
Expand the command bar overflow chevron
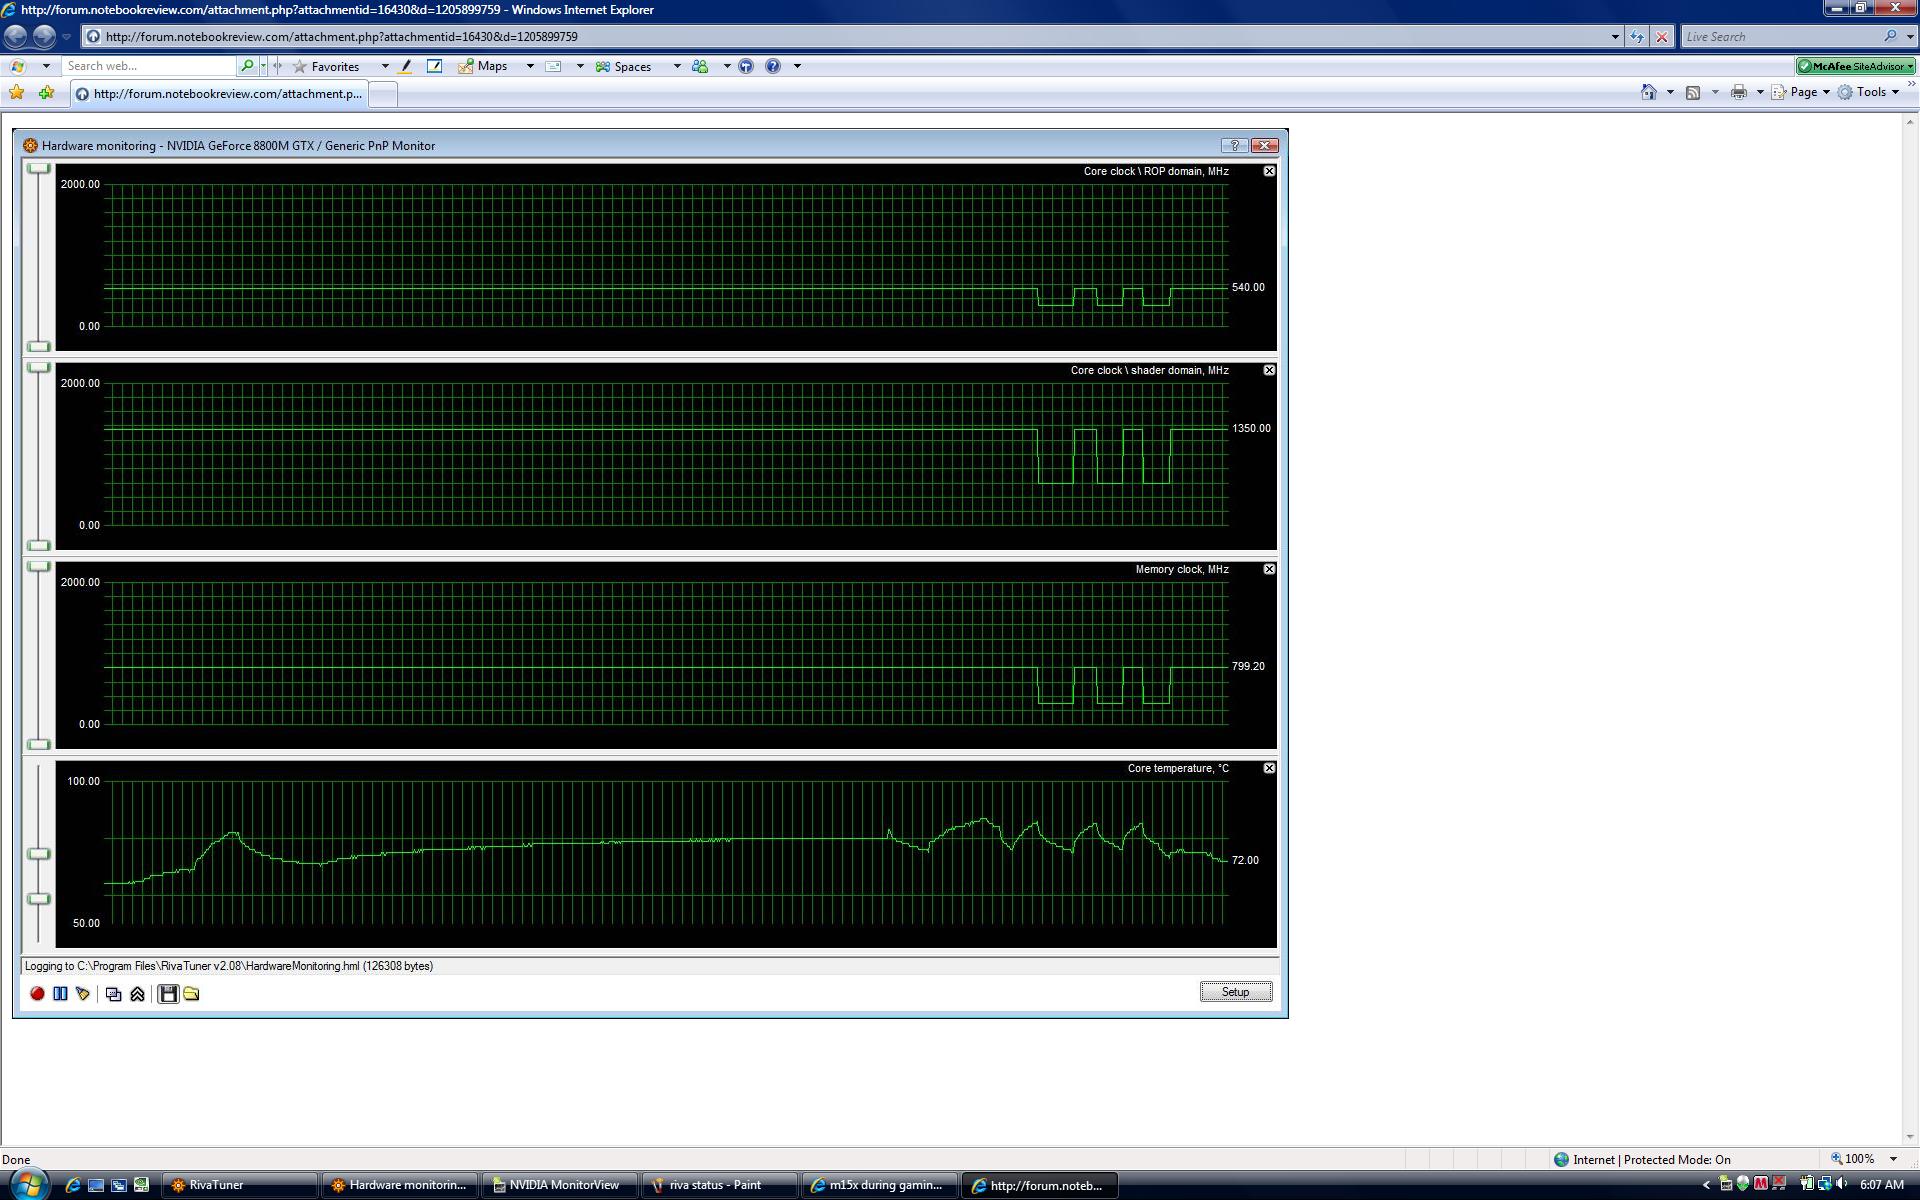[1911, 85]
